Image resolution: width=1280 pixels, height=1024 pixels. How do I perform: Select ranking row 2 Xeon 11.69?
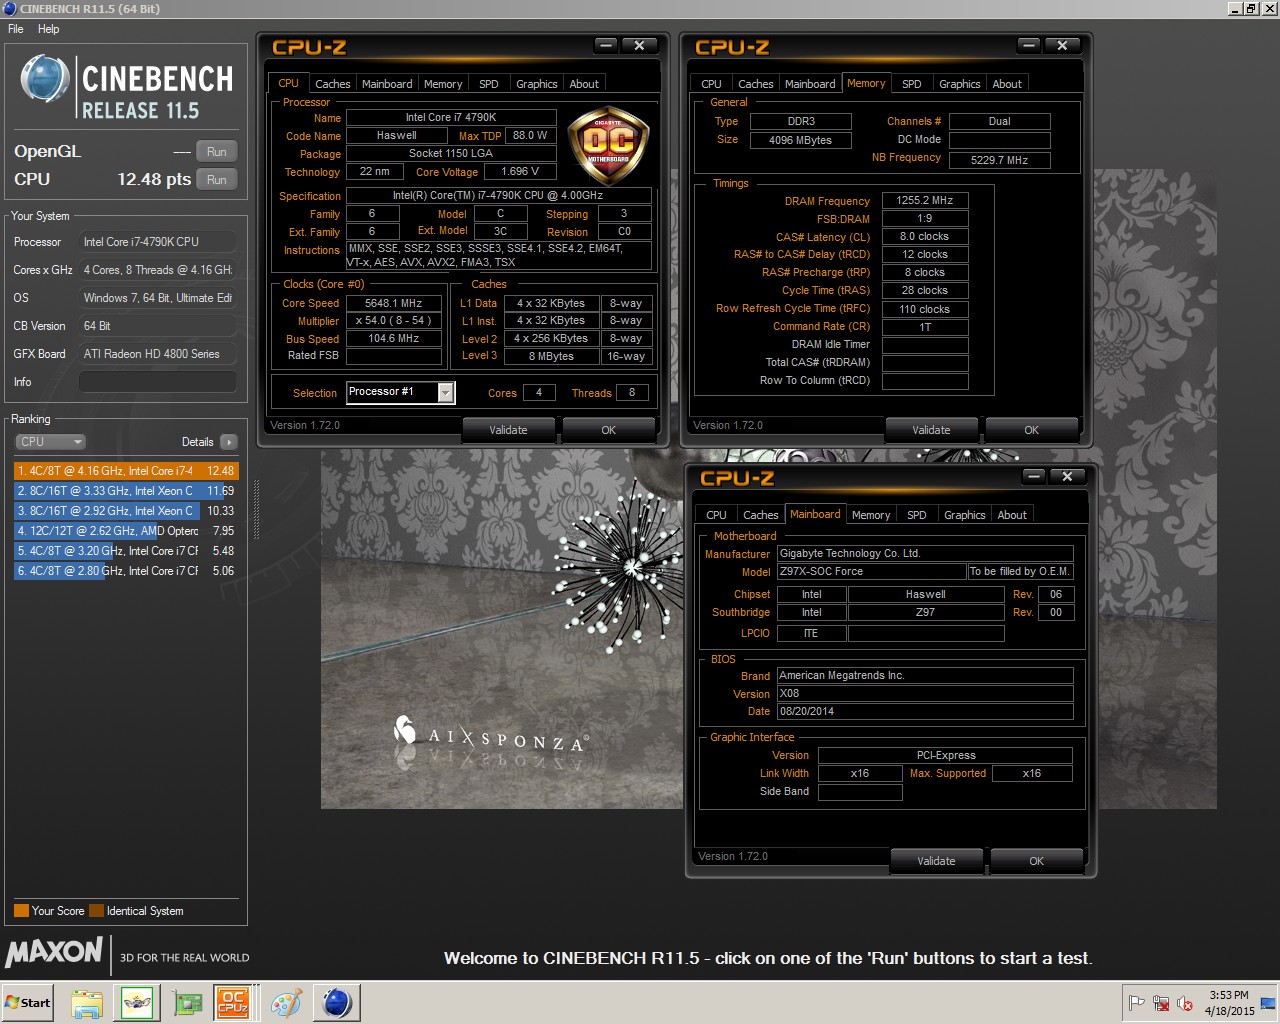126,491
